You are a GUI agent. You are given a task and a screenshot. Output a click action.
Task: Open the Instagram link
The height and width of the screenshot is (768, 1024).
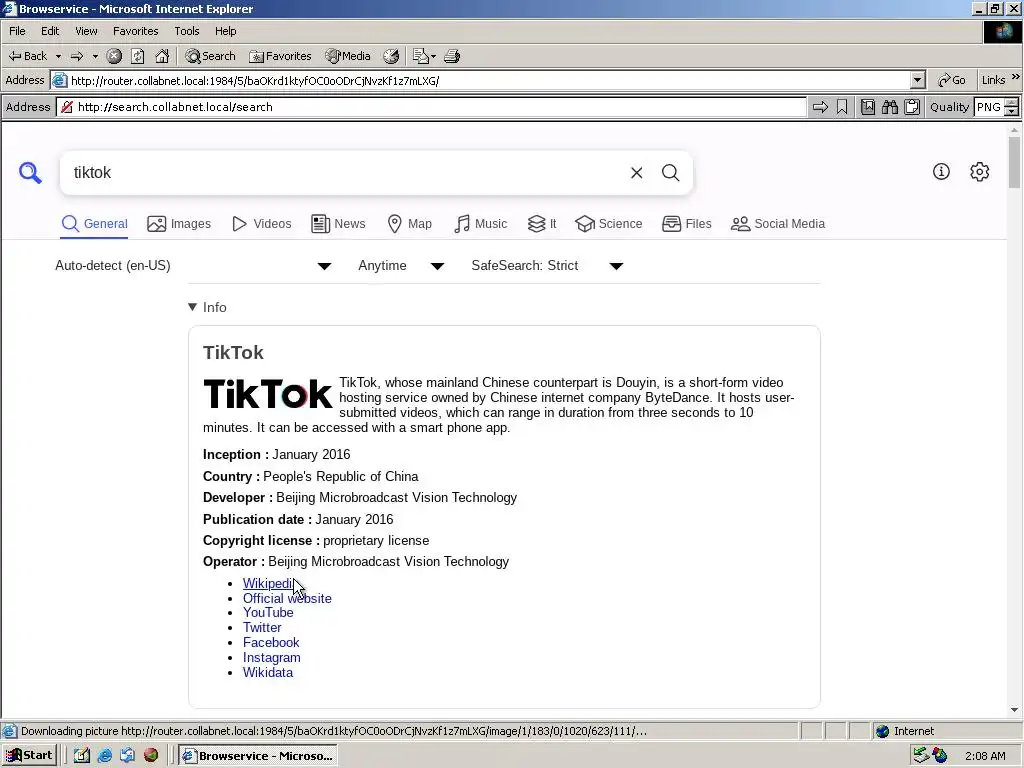[x=272, y=658]
